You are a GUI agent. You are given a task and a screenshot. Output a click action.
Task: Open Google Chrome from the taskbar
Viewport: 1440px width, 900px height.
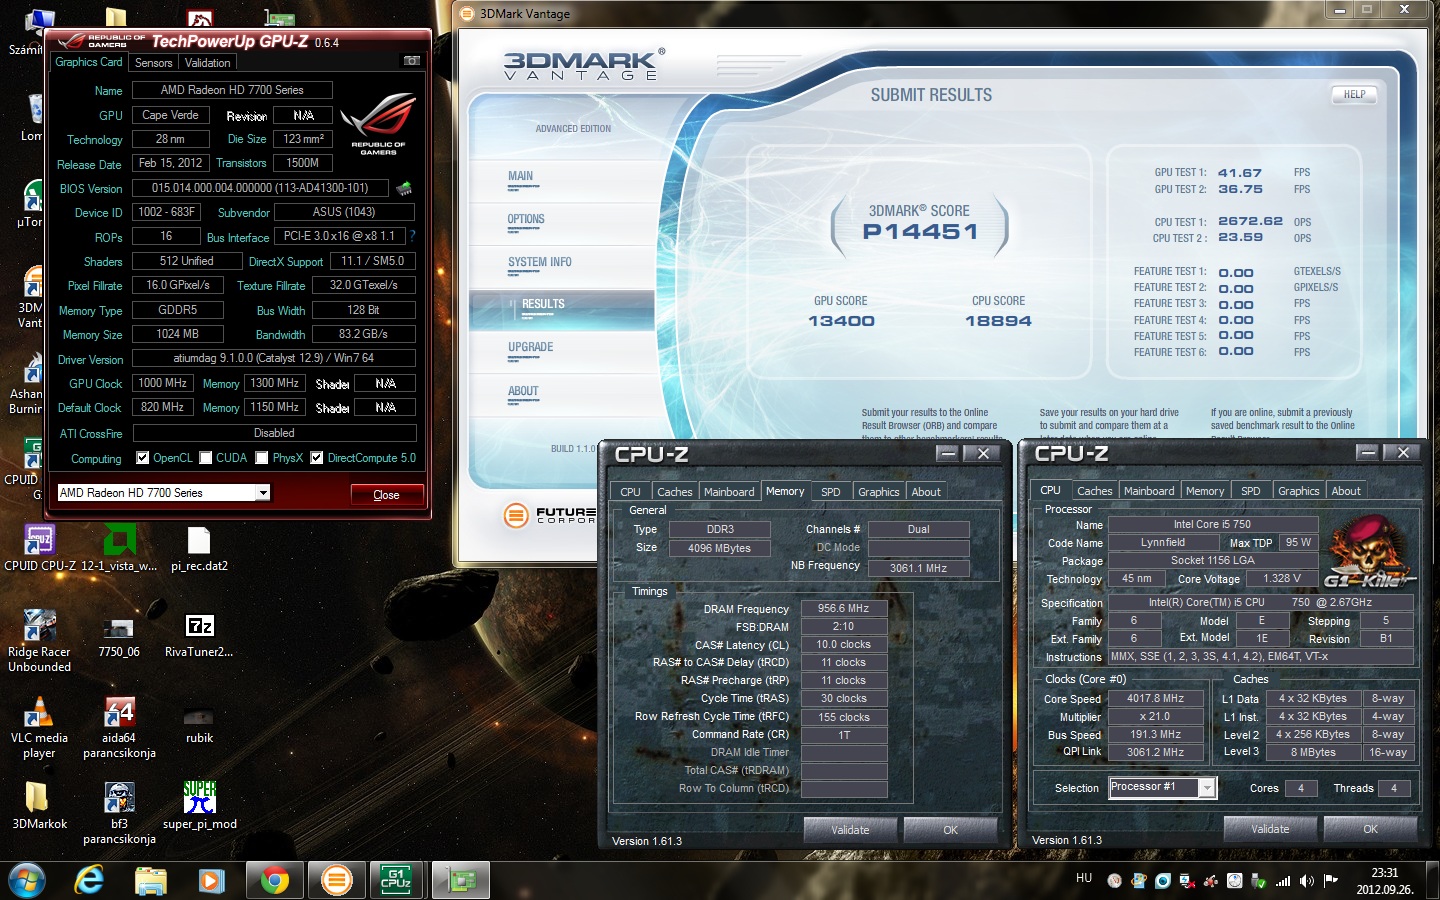pyautogui.click(x=274, y=880)
